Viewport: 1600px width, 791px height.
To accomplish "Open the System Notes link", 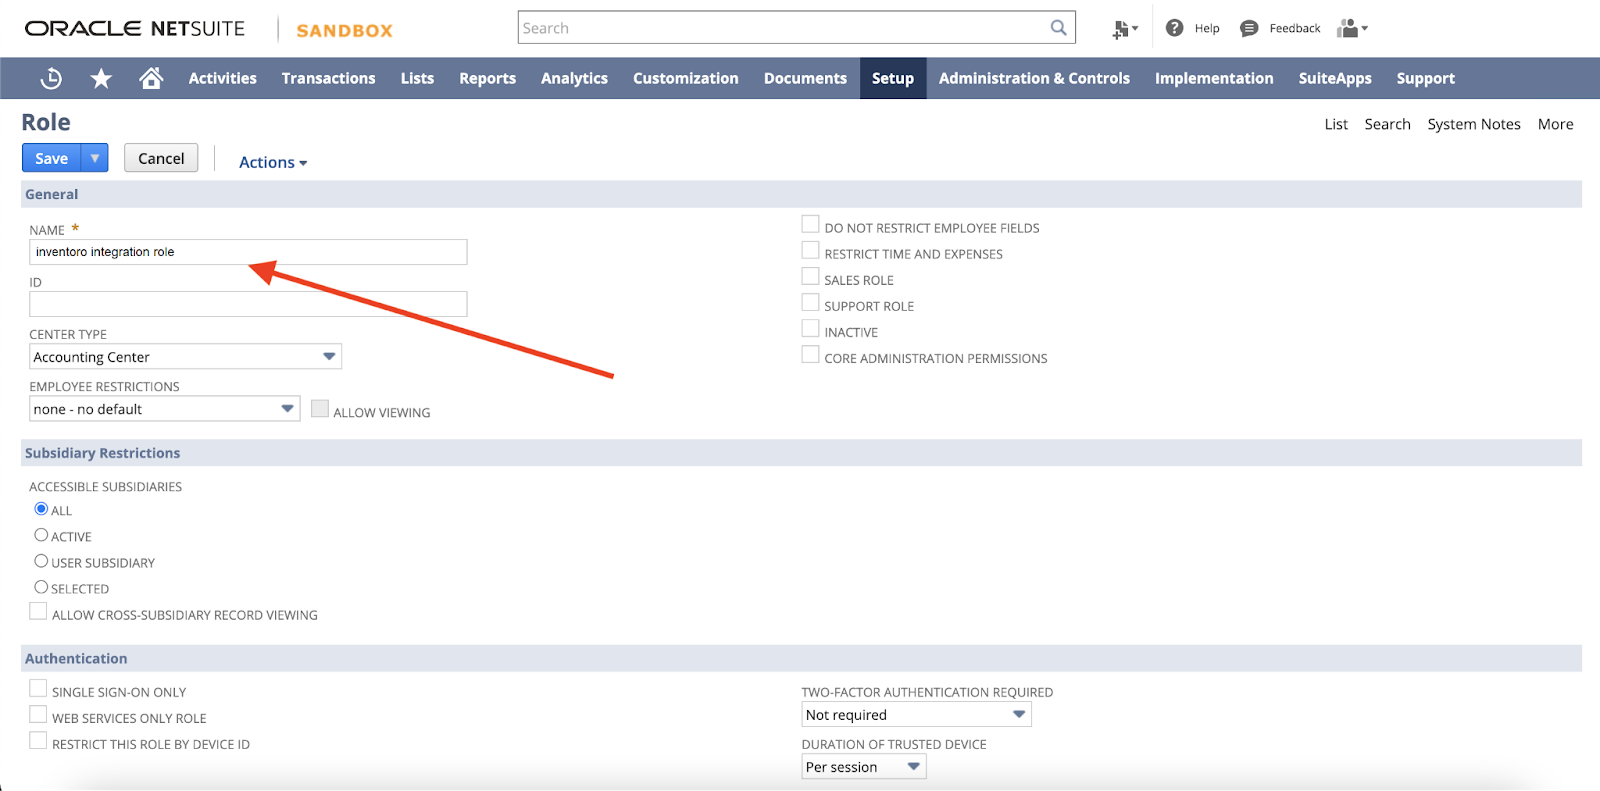I will pyautogui.click(x=1473, y=124).
